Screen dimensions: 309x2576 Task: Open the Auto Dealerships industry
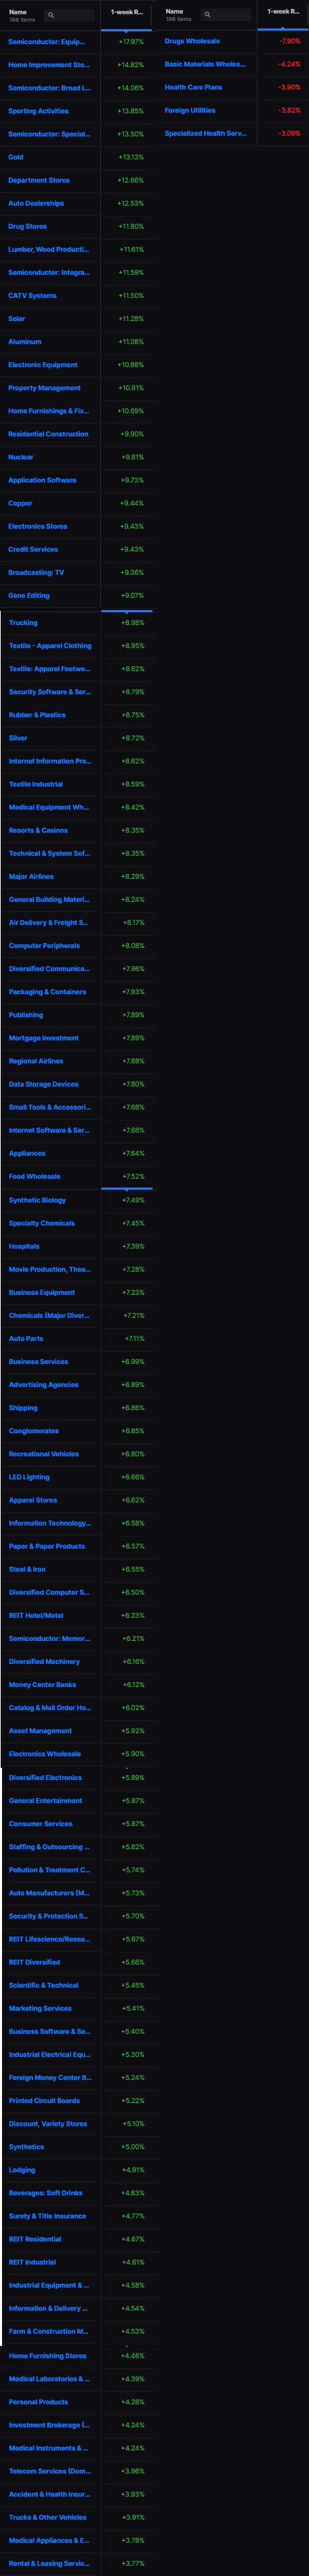[36, 203]
